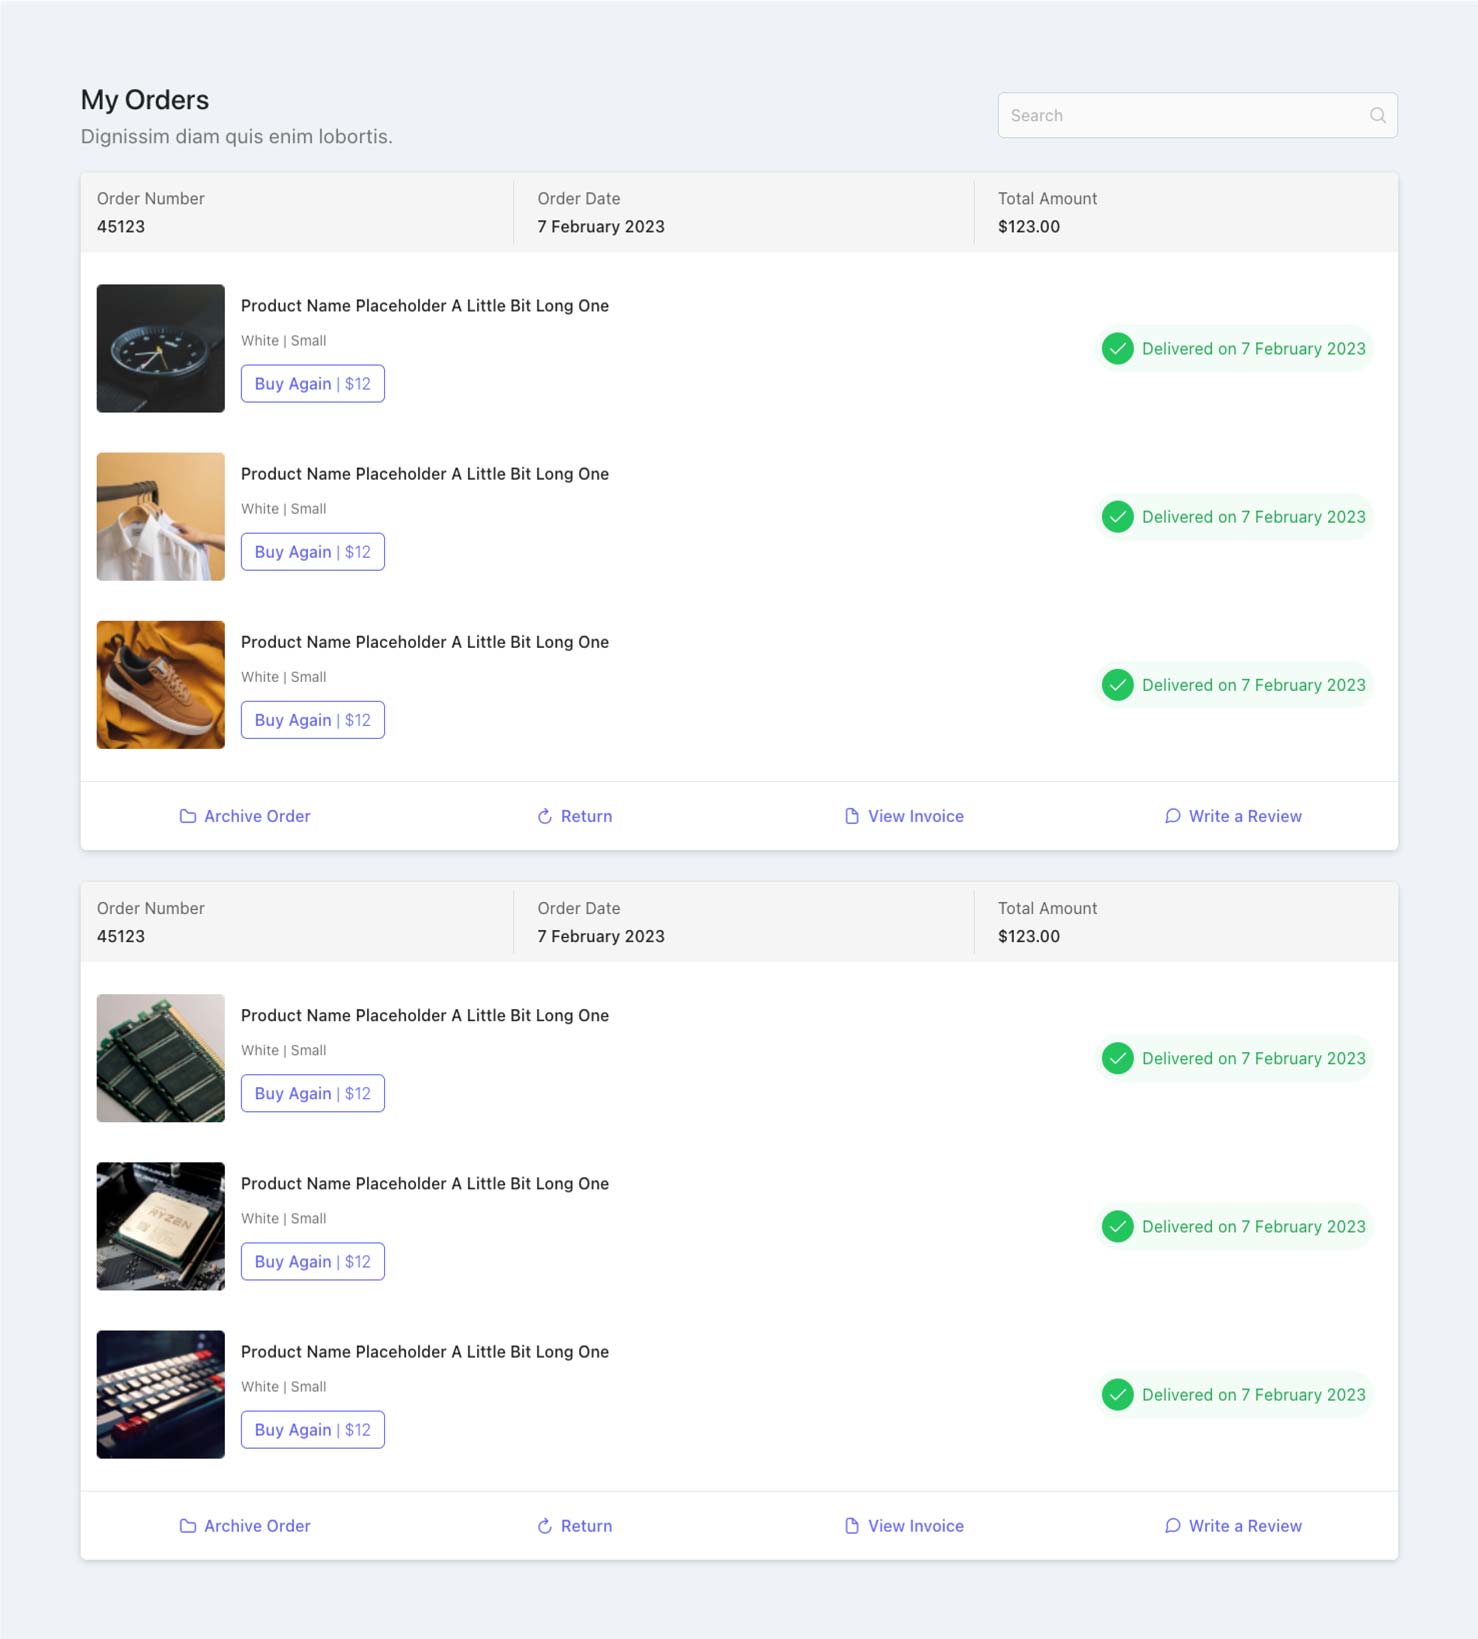Open the white shirt product thumbnail
Screen dimensions: 1478x1639
(x=161, y=516)
